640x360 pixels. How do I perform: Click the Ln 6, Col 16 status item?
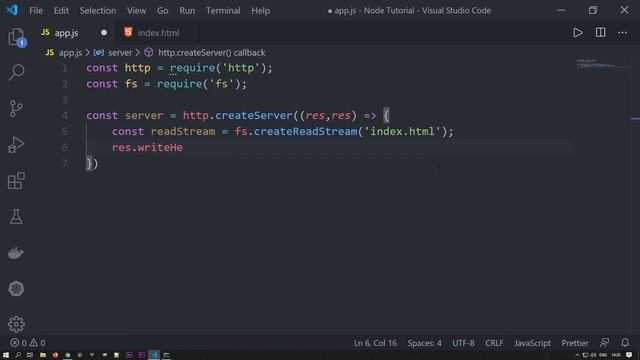(x=375, y=343)
